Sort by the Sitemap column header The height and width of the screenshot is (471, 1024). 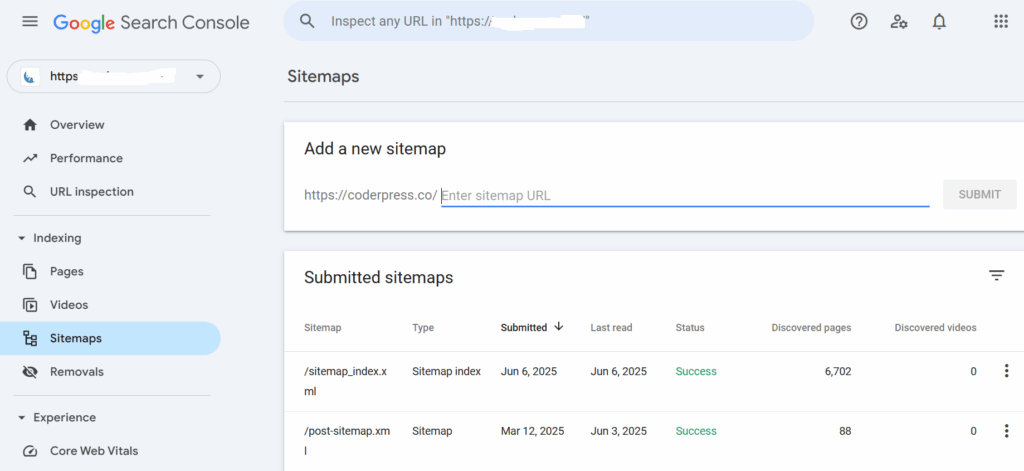[323, 327]
